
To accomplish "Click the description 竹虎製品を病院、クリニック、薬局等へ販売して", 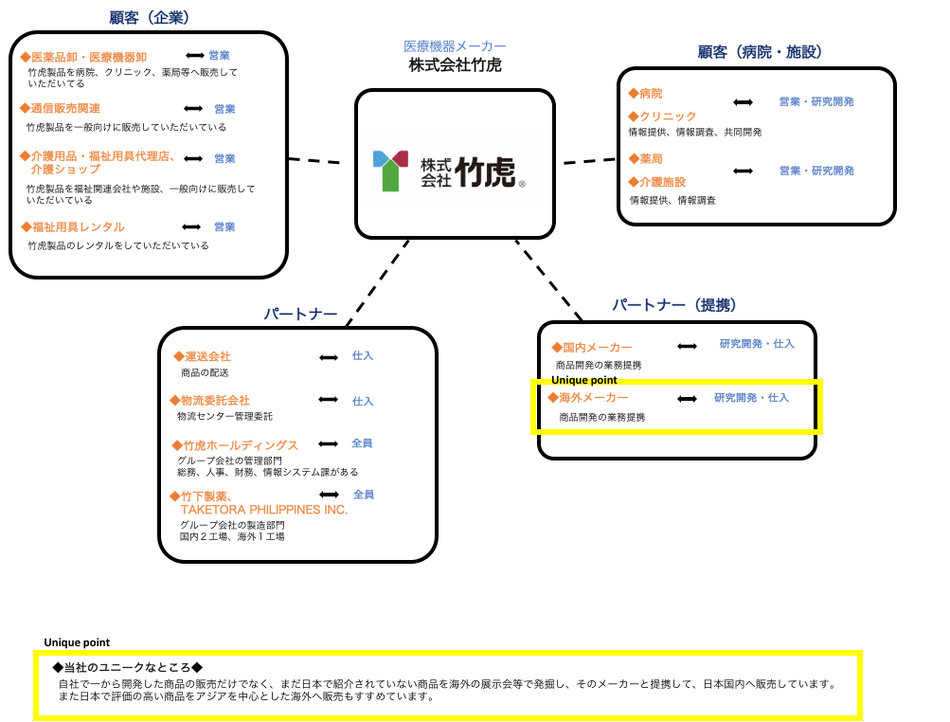I will coord(133,73).
